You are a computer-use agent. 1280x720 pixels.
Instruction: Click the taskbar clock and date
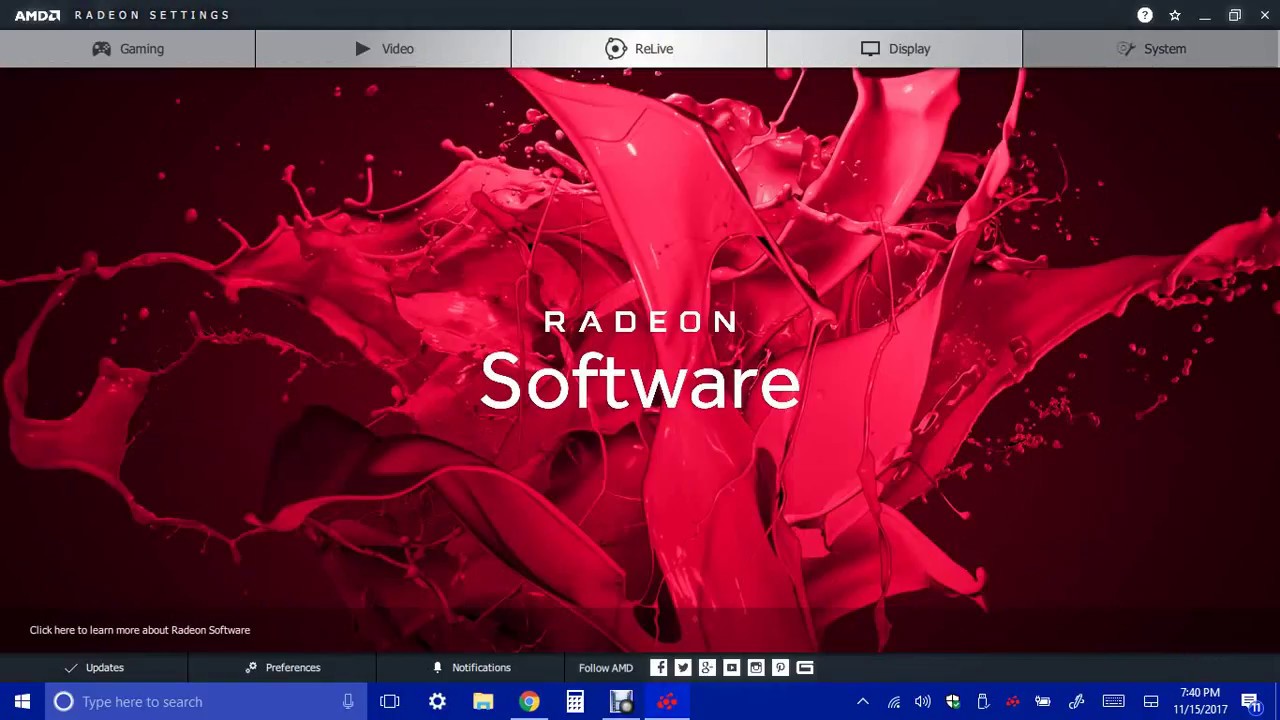[x=1200, y=701]
